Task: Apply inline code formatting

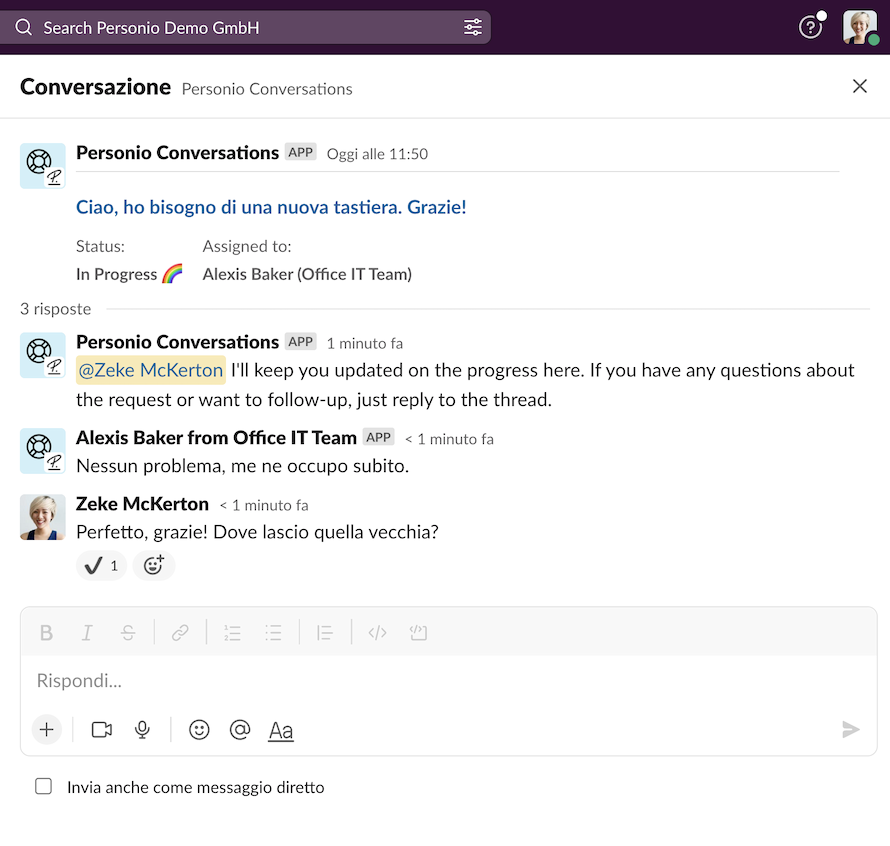Action: [x=377, y=633]
